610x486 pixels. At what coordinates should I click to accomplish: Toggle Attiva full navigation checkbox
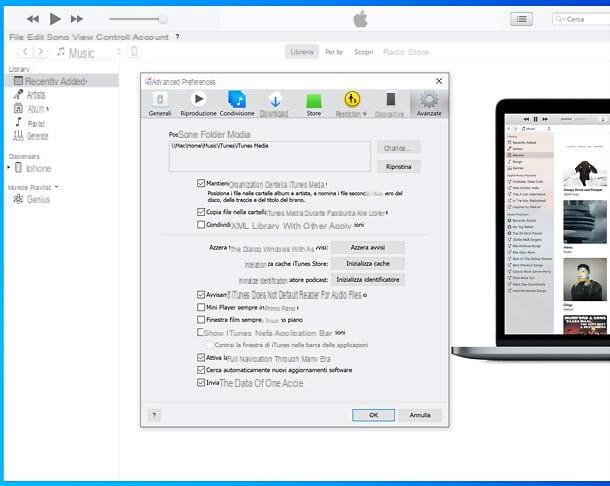[201, 357]
